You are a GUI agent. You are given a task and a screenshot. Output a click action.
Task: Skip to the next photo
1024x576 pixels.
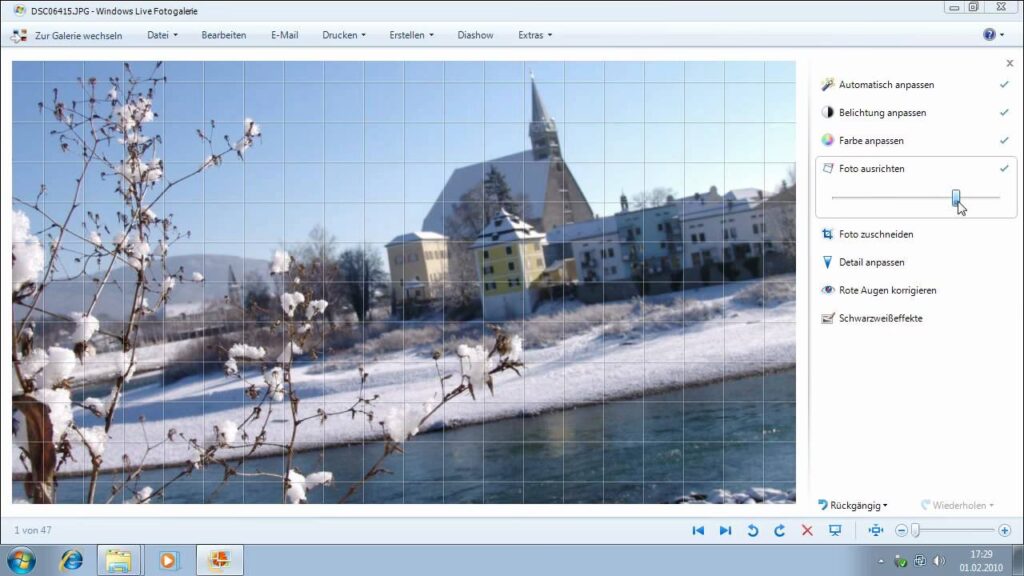click(x=725, y=531)
